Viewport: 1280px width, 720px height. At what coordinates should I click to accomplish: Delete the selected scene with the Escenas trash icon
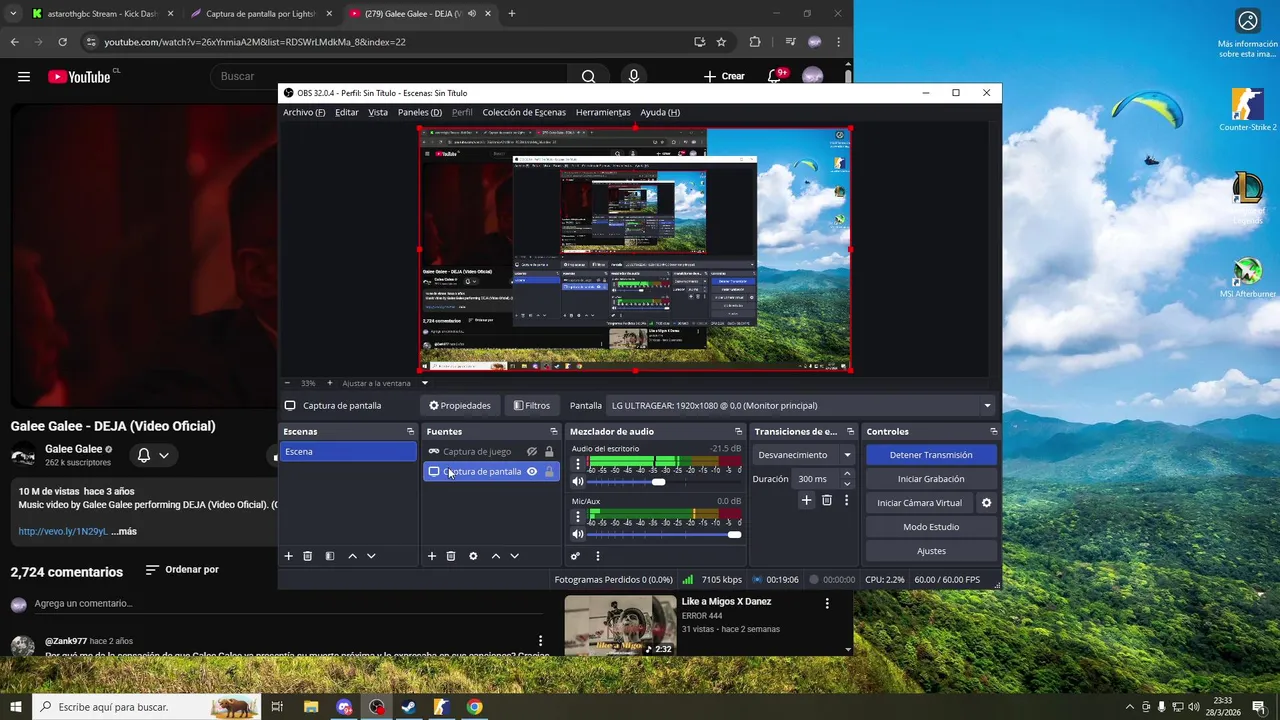(x=308, y=556)
